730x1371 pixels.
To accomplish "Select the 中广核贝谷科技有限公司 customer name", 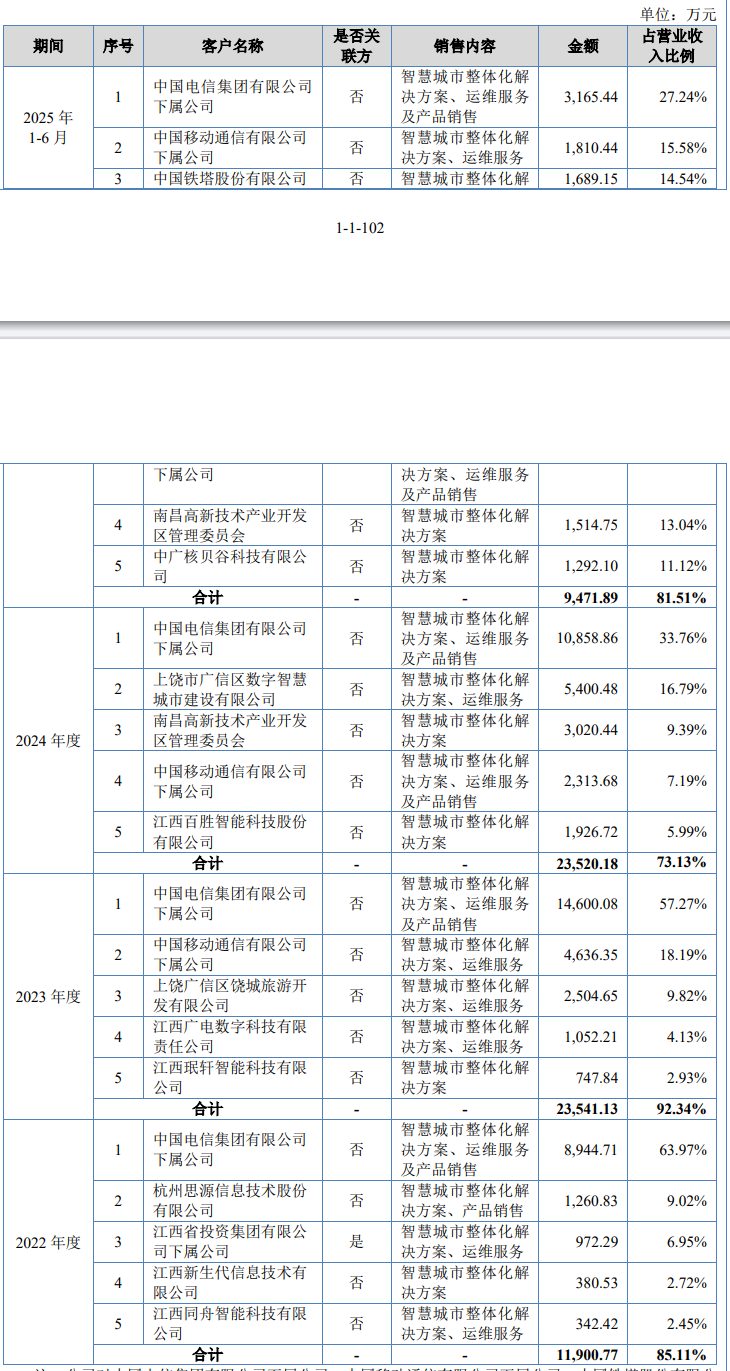I will click(x=231, y=566).
